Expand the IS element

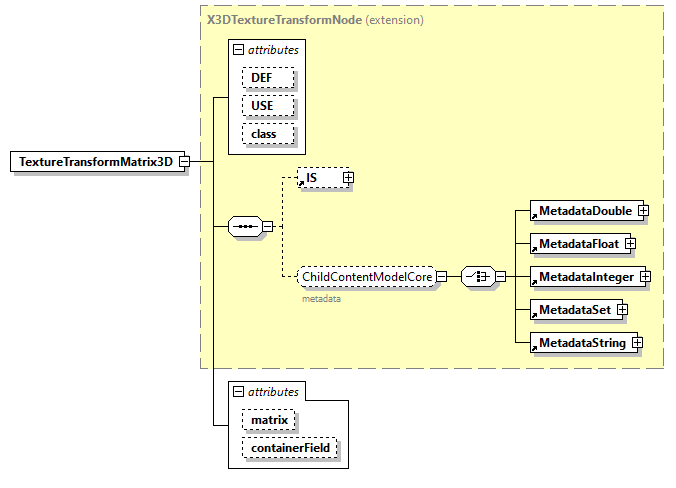tap(348, 178)
